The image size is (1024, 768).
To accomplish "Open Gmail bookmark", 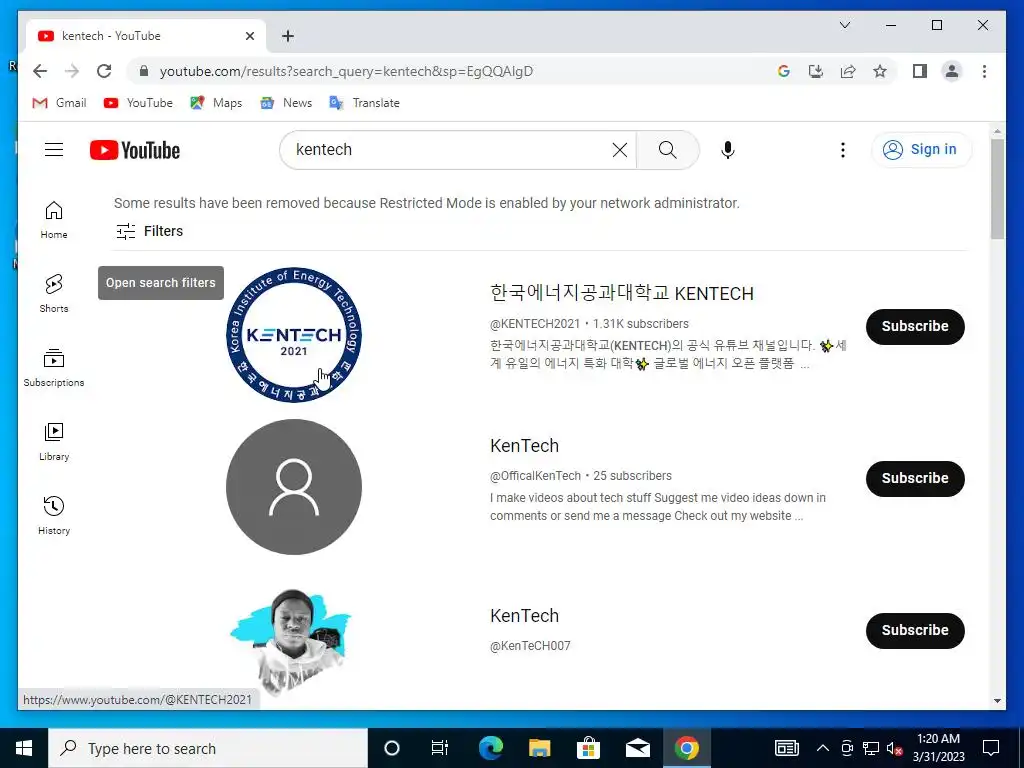I will point(59,103).
